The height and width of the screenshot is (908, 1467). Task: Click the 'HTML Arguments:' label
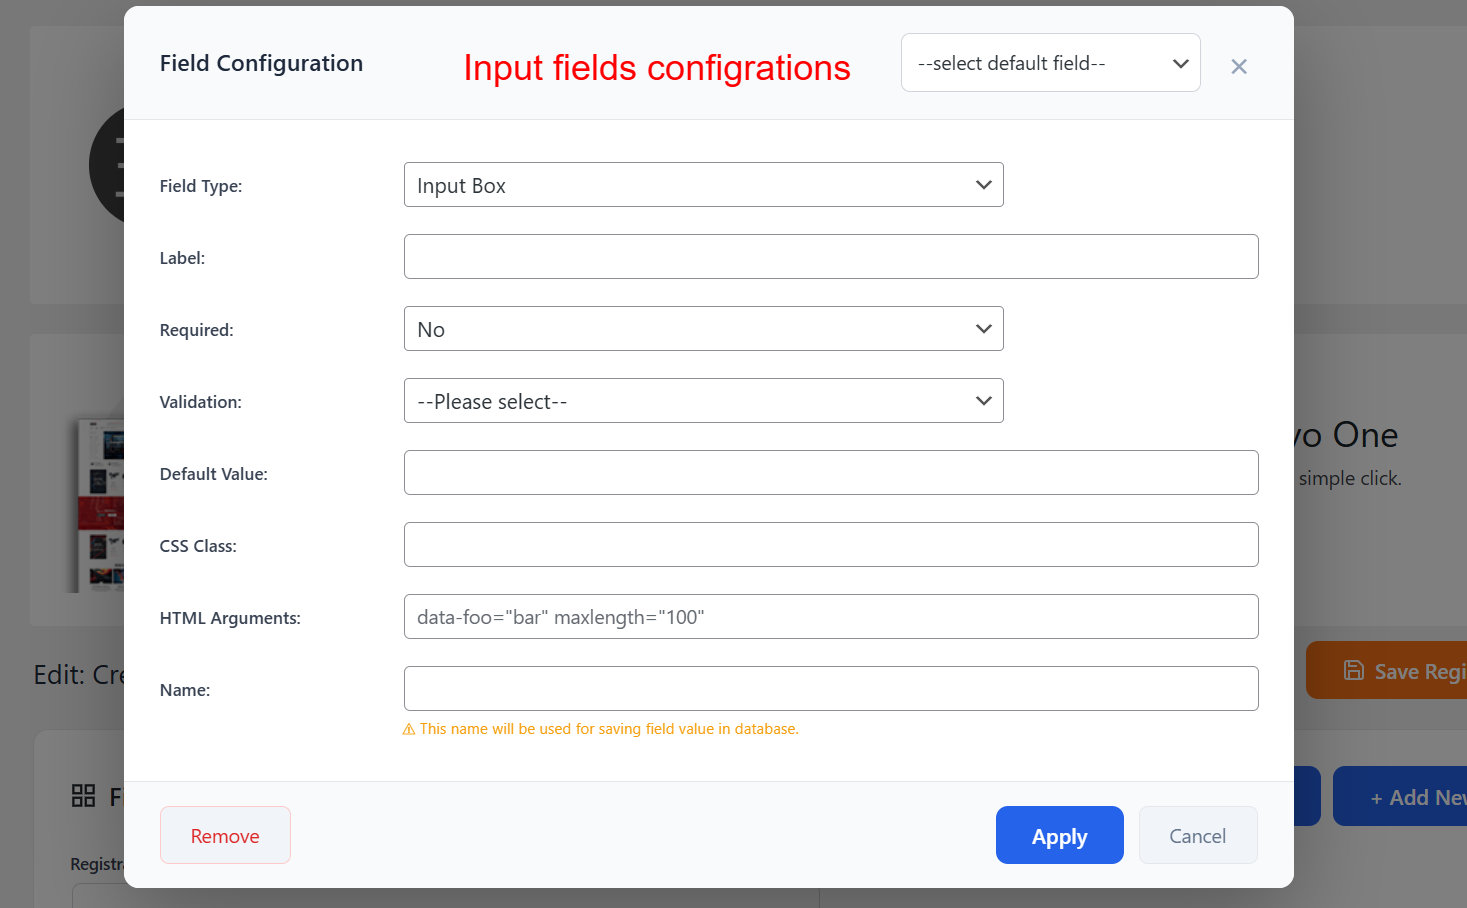tap(230, 618)
